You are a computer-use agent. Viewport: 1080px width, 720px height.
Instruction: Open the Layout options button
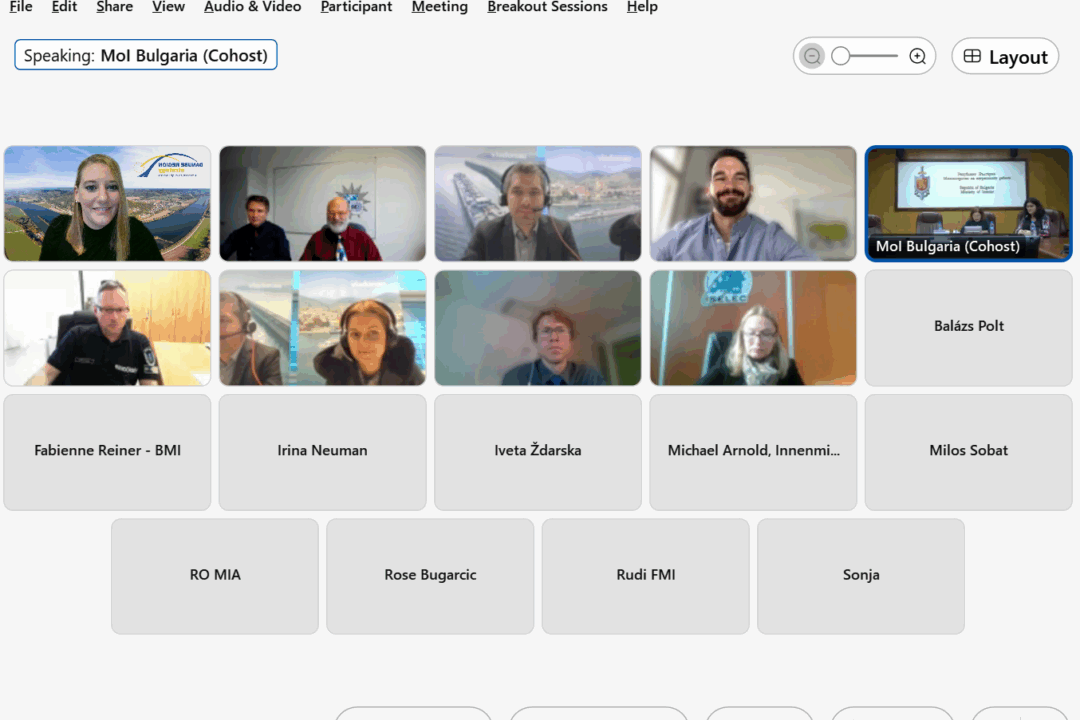(1005, 57)
